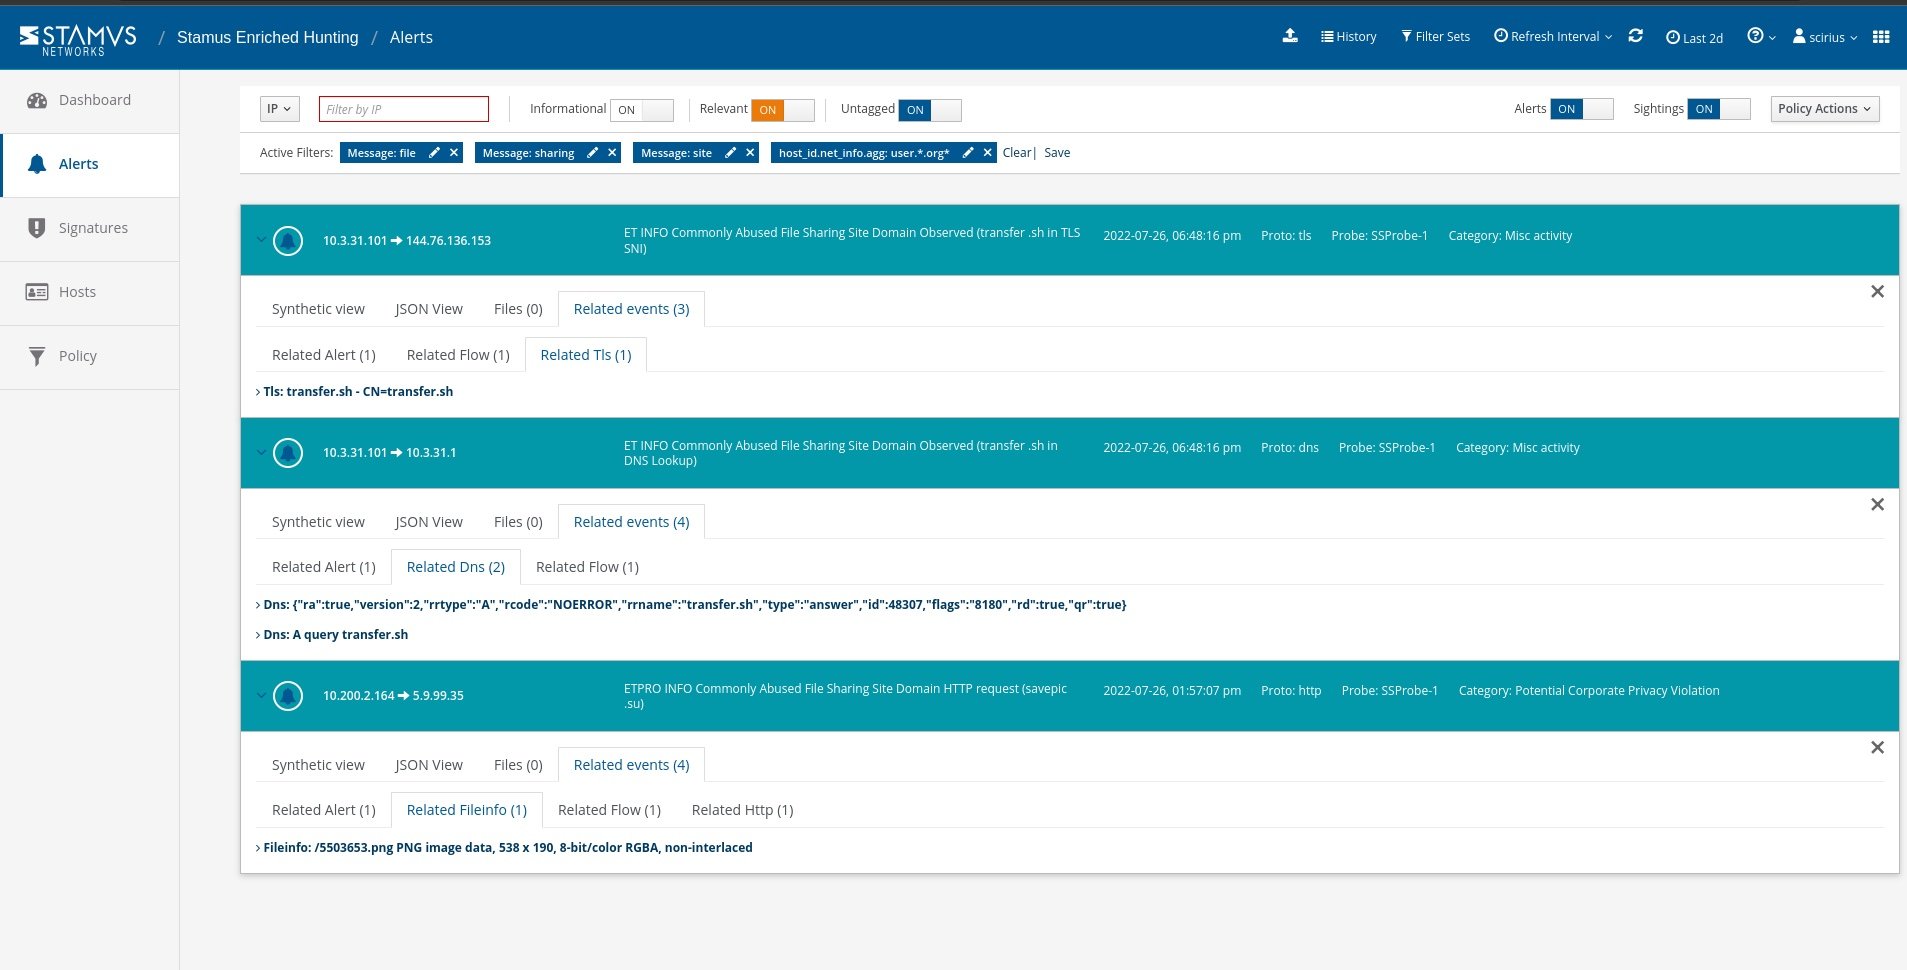
Task: Close the savepic.su alert details panel
Action: [1877, 747]
